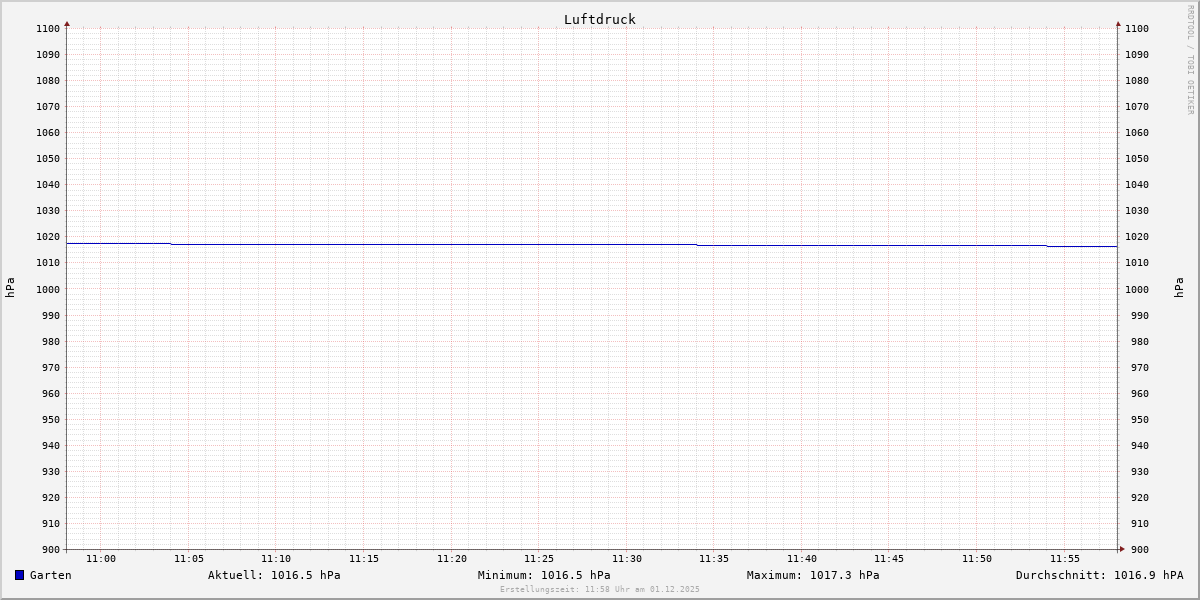Click the rotated hPa label on left axis
The width and height of the screenshot is (1200, 600).
tap(10, 288)
